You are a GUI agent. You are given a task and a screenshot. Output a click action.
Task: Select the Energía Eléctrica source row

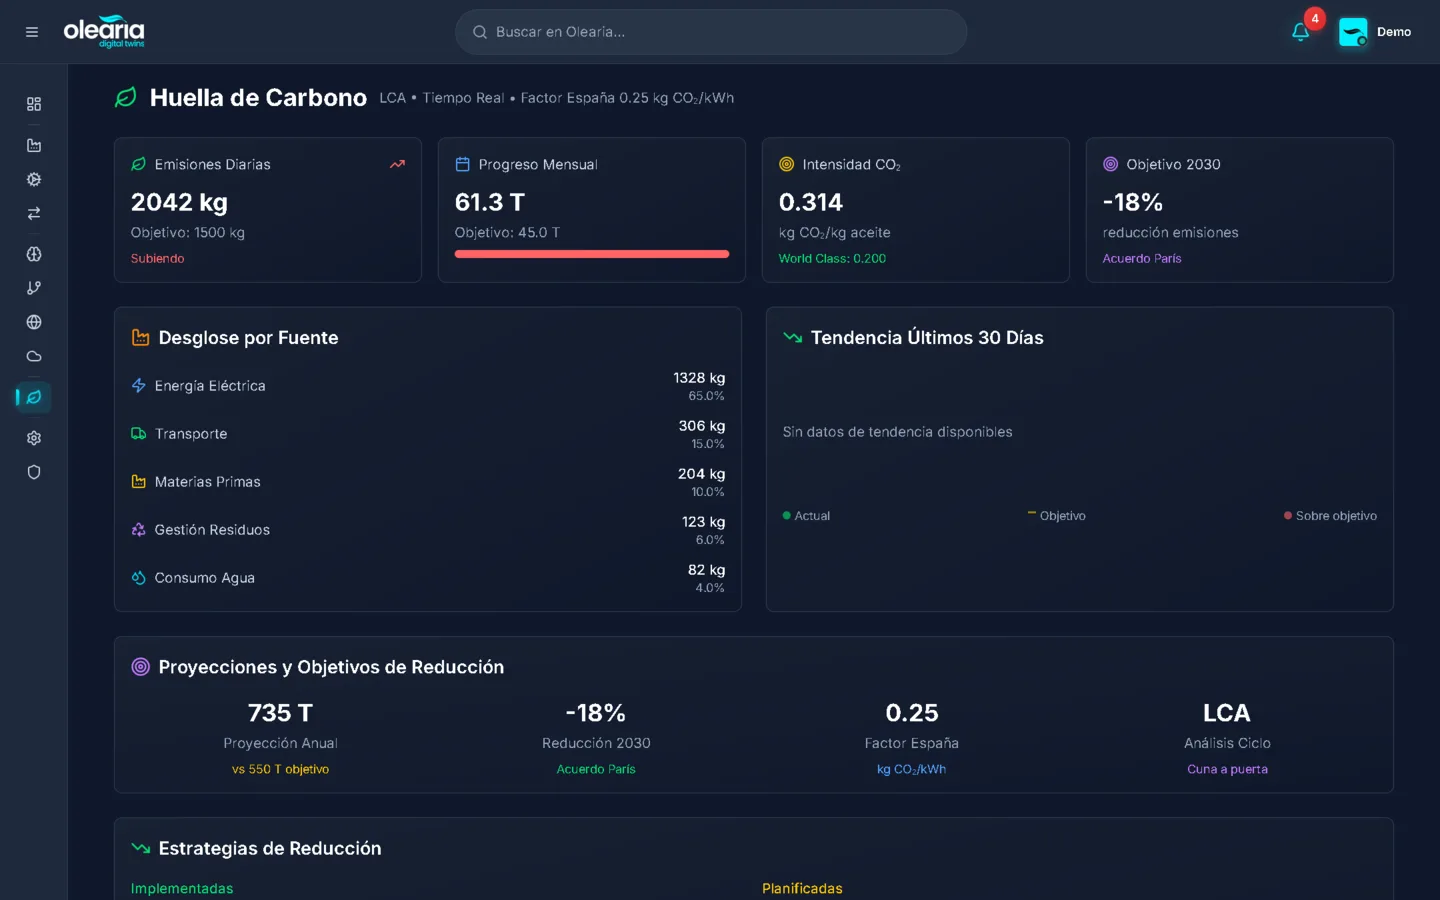[427, 386]
